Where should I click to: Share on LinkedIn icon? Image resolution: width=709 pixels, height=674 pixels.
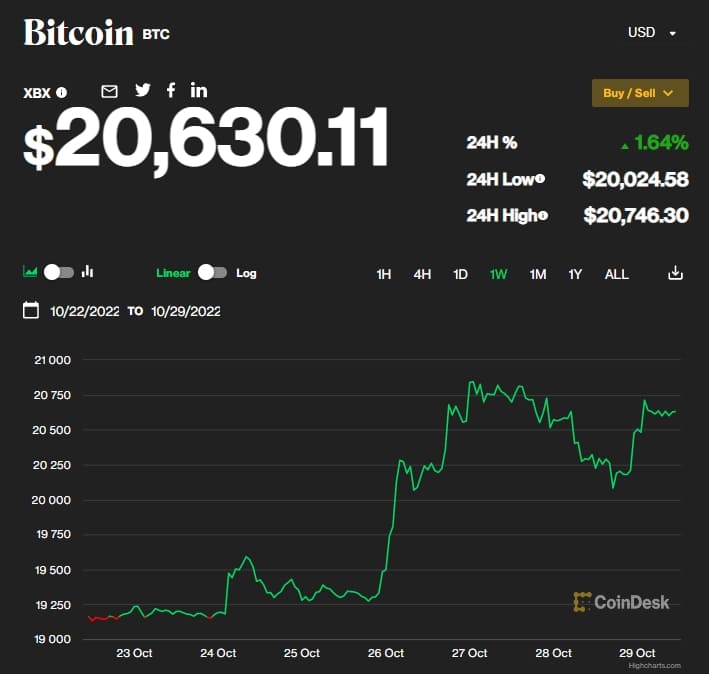coord(199,90)
